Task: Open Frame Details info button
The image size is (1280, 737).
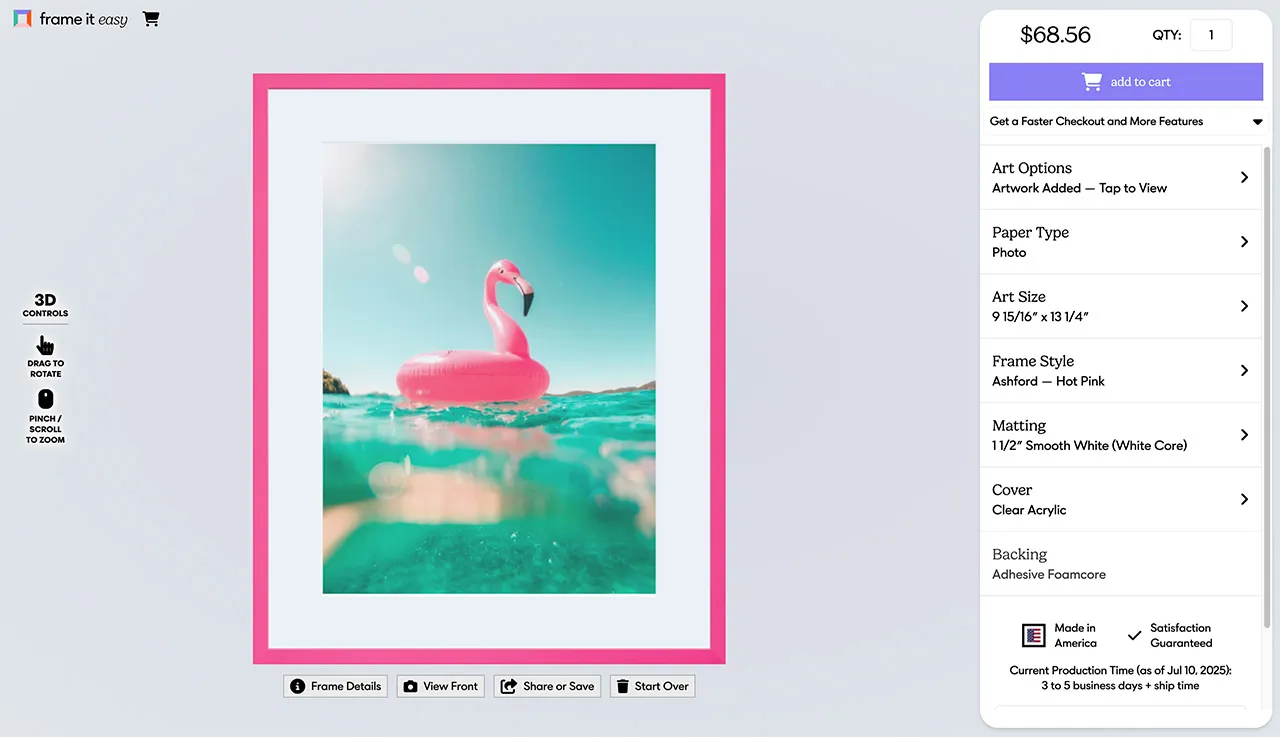Action: [335, 686]
